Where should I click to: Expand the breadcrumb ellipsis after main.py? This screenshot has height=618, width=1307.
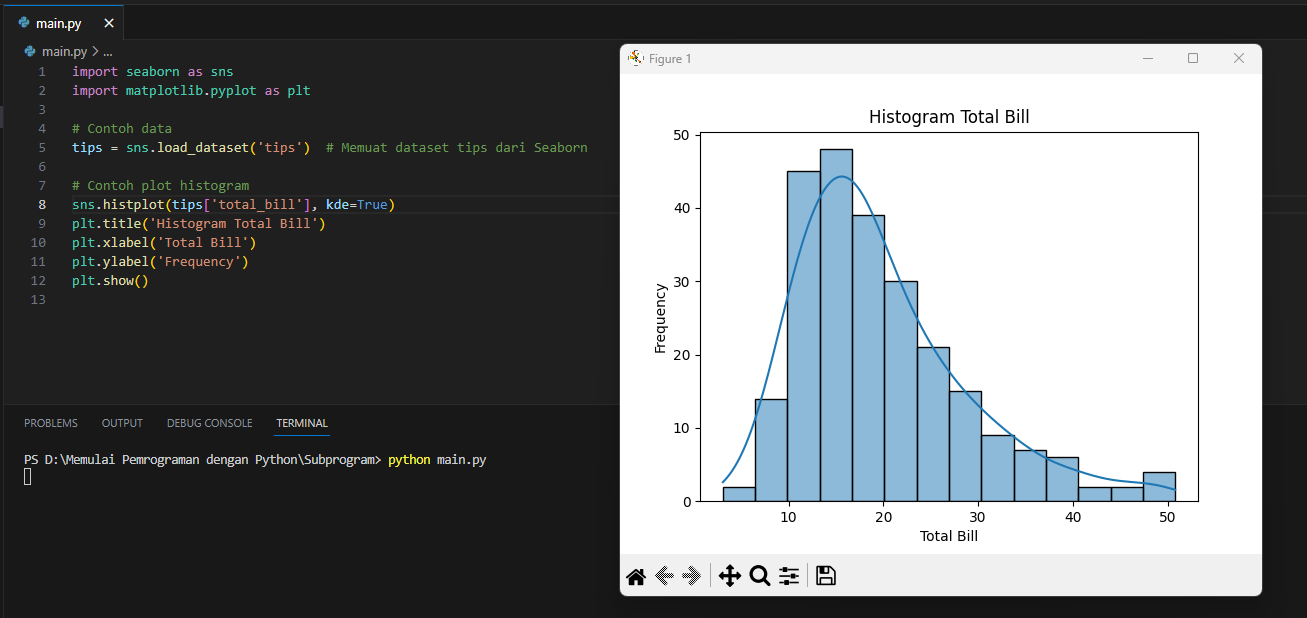[x=108, y=51]
